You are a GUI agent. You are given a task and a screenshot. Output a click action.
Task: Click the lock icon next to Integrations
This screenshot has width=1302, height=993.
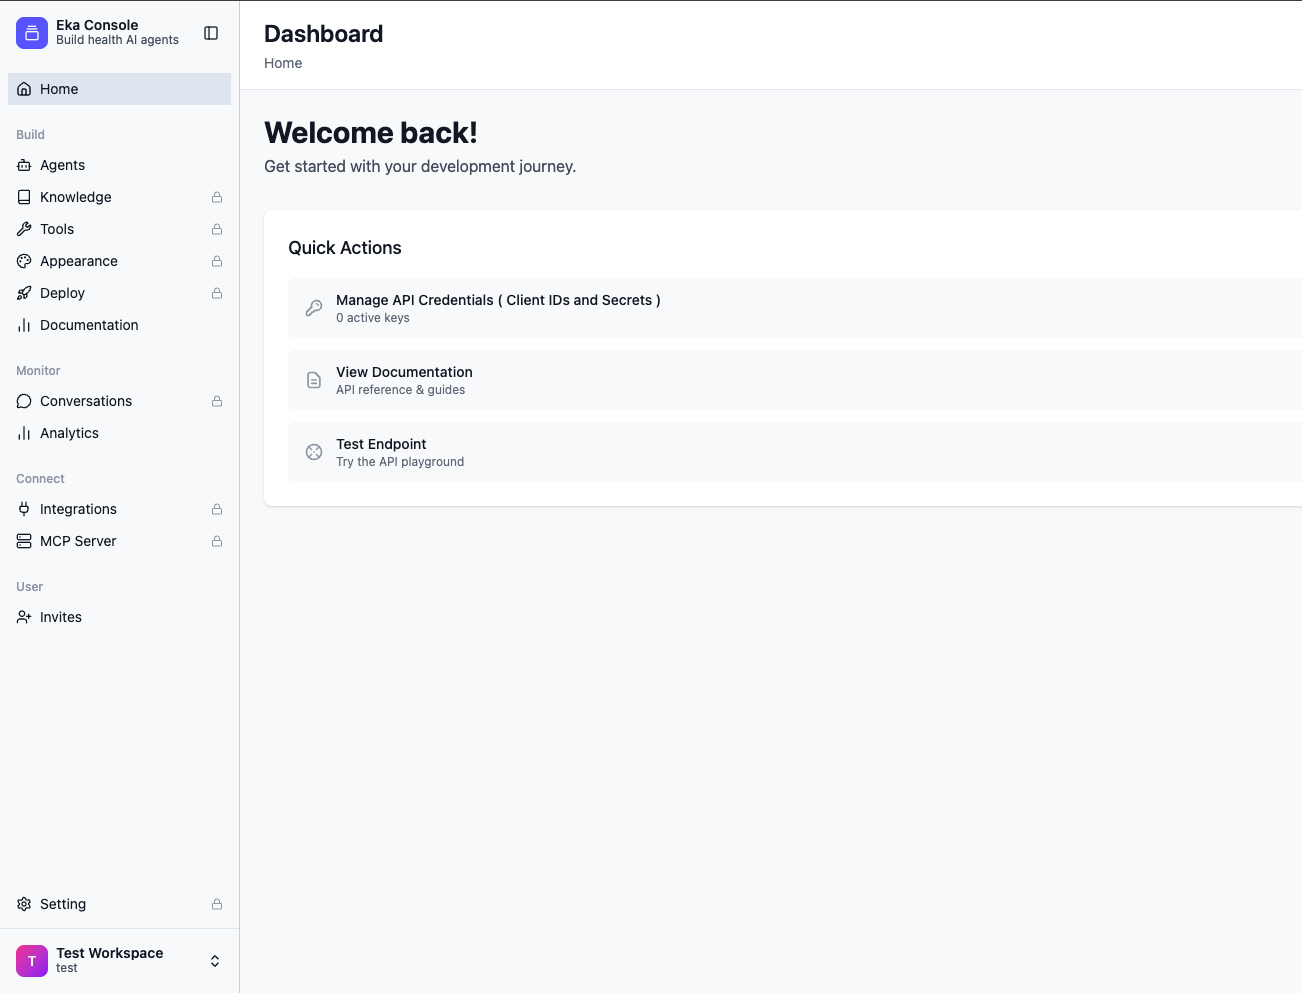pyautogui.click(x=217, y=509)
